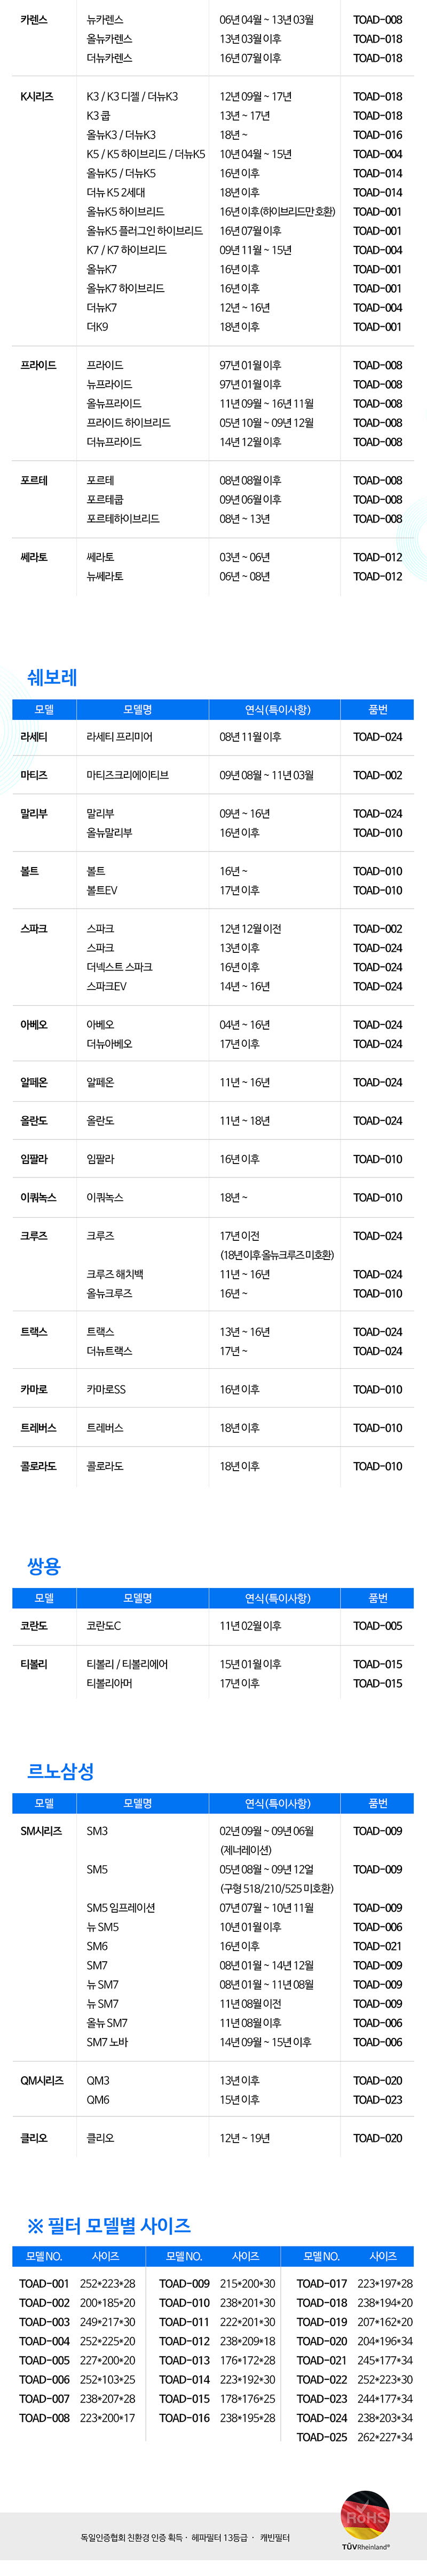Click the 더K9 model row

213,326
